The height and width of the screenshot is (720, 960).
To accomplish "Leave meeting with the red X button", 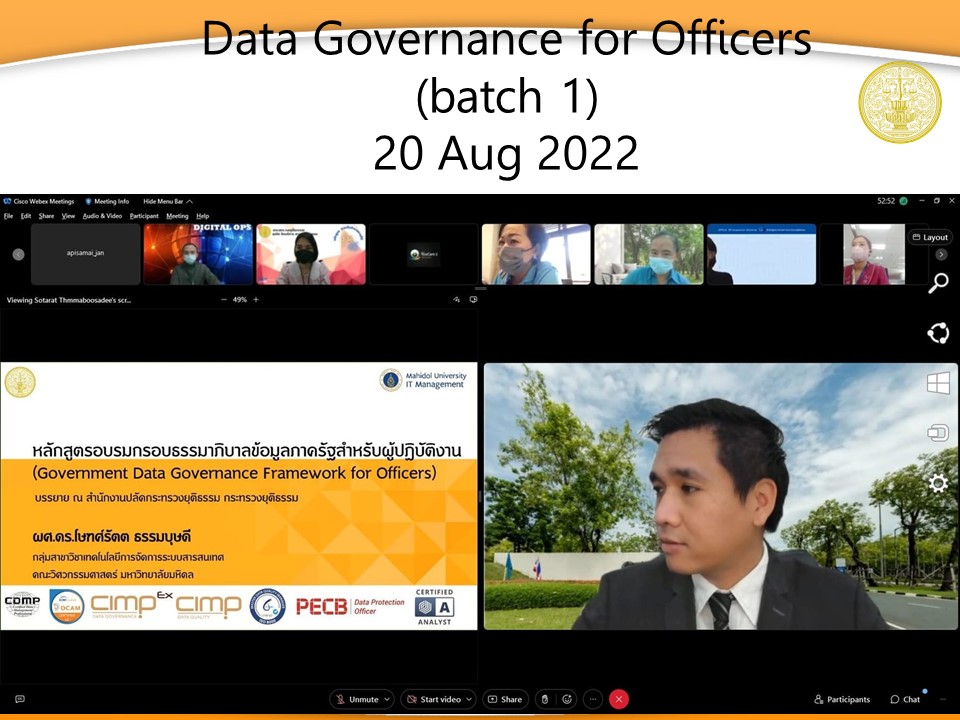I will (x=619, y=699).
